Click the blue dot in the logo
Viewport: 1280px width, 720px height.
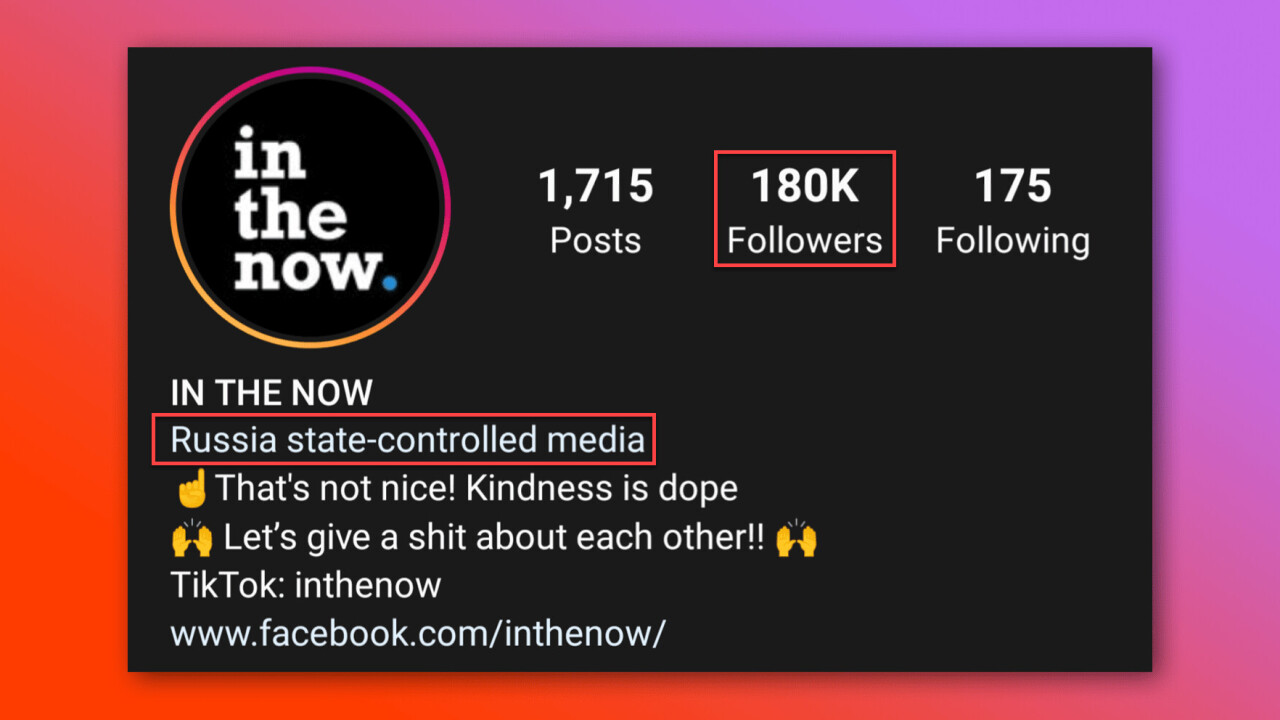pos(389,283)
